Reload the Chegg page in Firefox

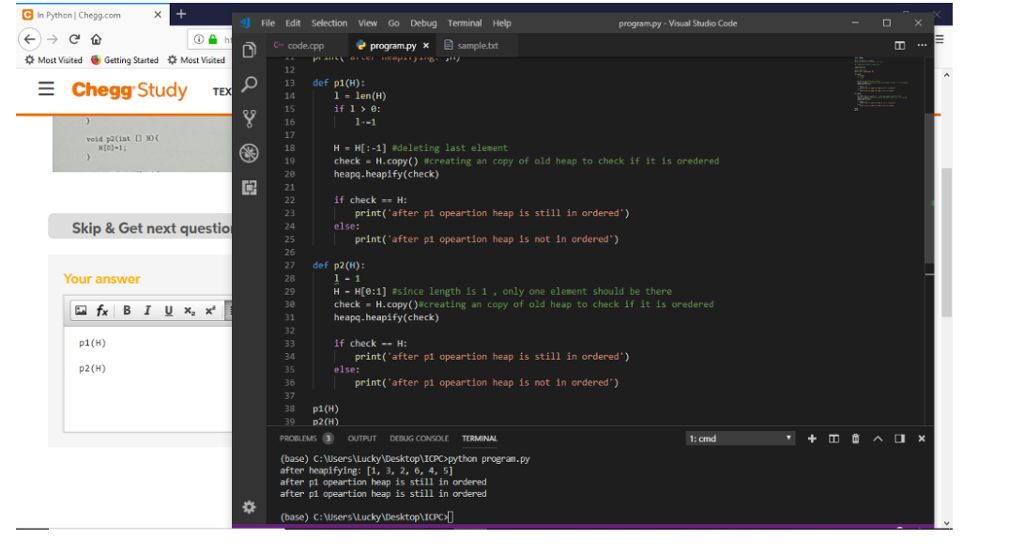(x=74, y=39)
